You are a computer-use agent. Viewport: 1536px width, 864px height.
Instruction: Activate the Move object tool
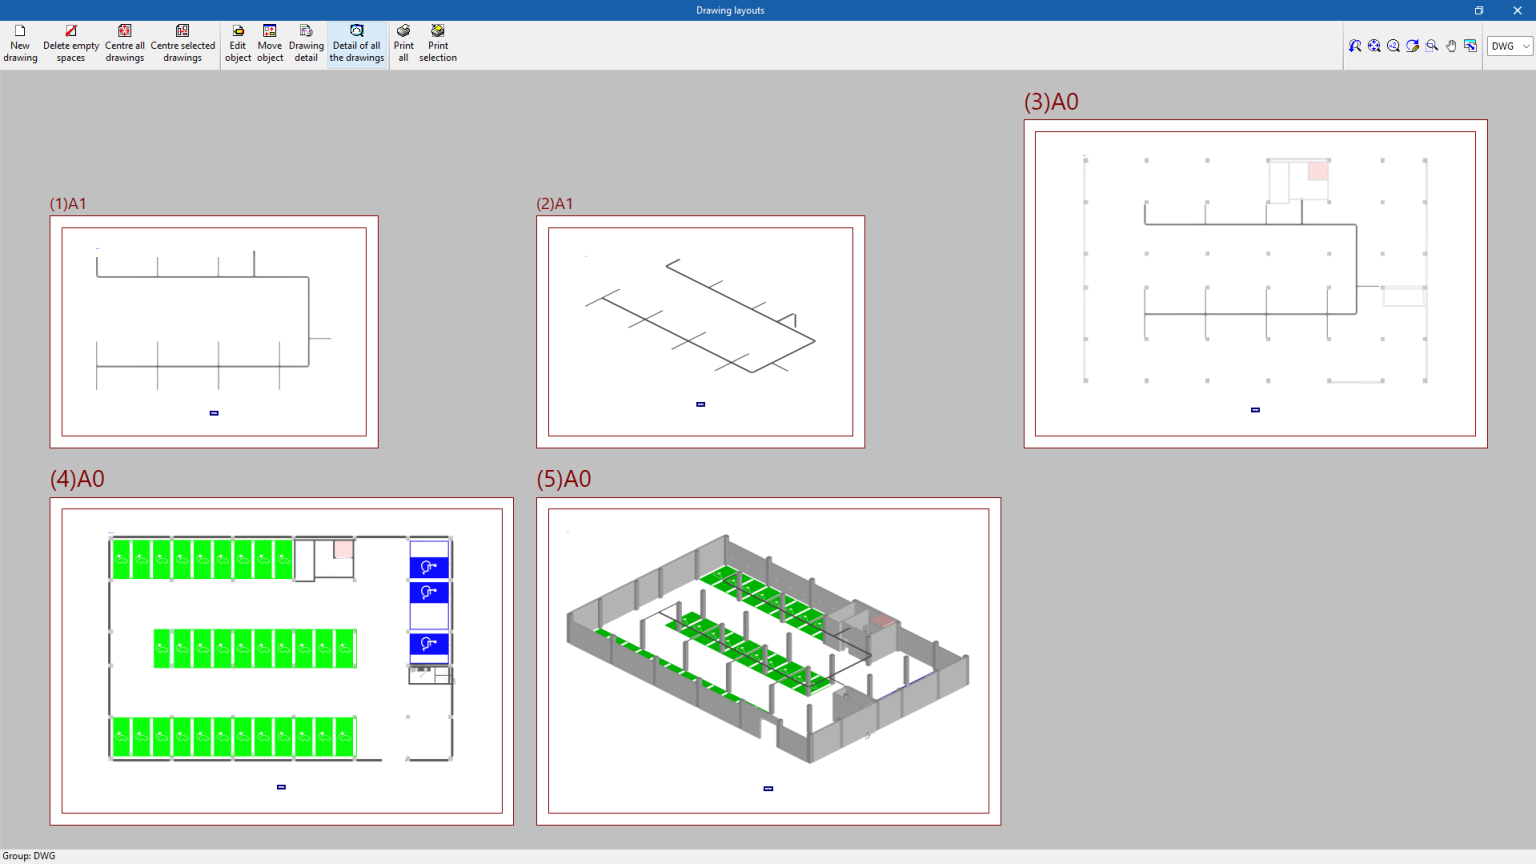(269, 44)
